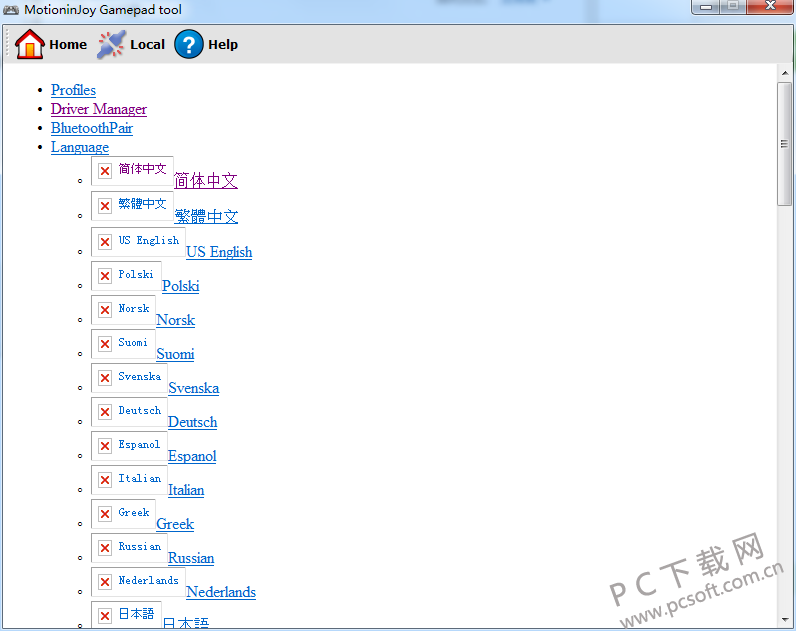Viewport: 796px width, 631px height.
Task: Click the broken image for 简体中文
Action: pos(132,171)
